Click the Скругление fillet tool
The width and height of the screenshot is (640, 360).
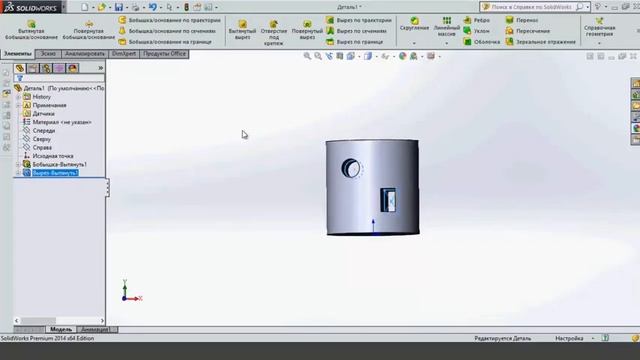[x=414, y=24]
